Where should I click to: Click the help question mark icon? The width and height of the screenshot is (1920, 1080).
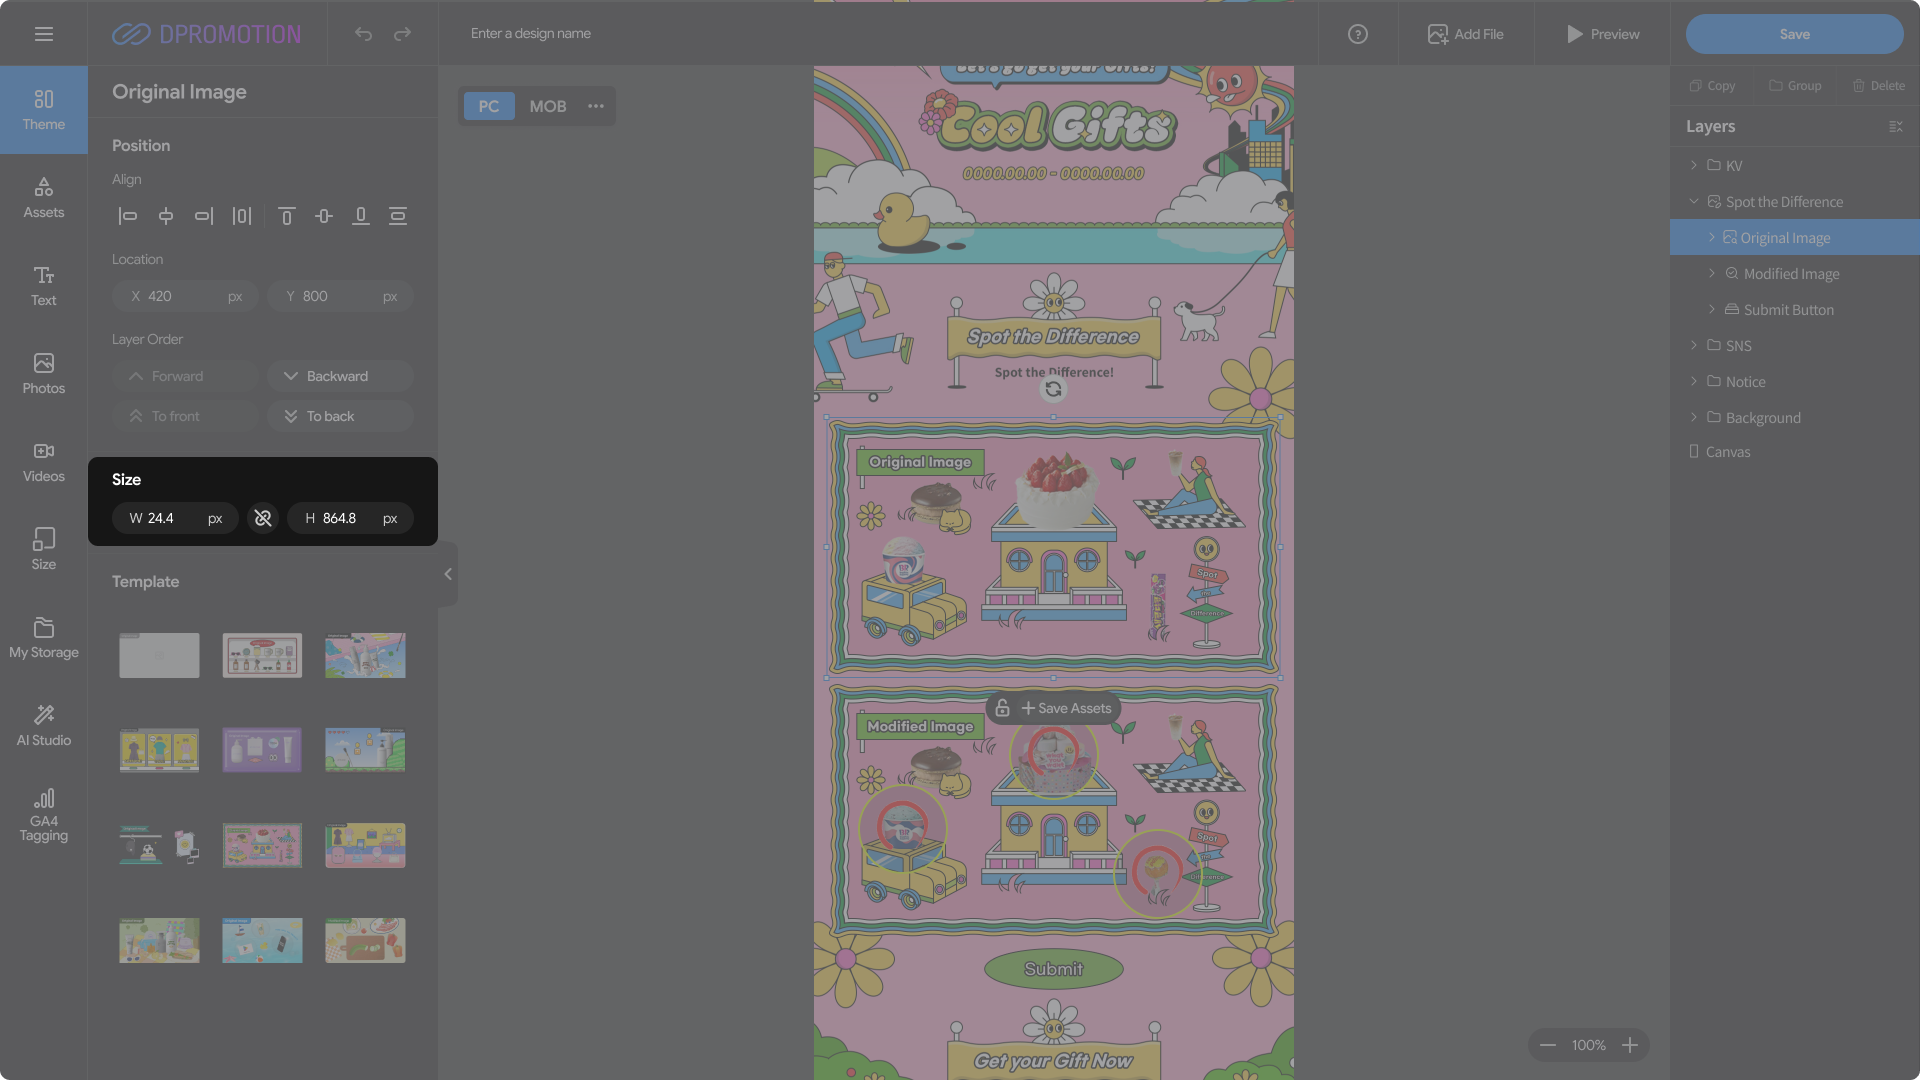click(1357, 34)
